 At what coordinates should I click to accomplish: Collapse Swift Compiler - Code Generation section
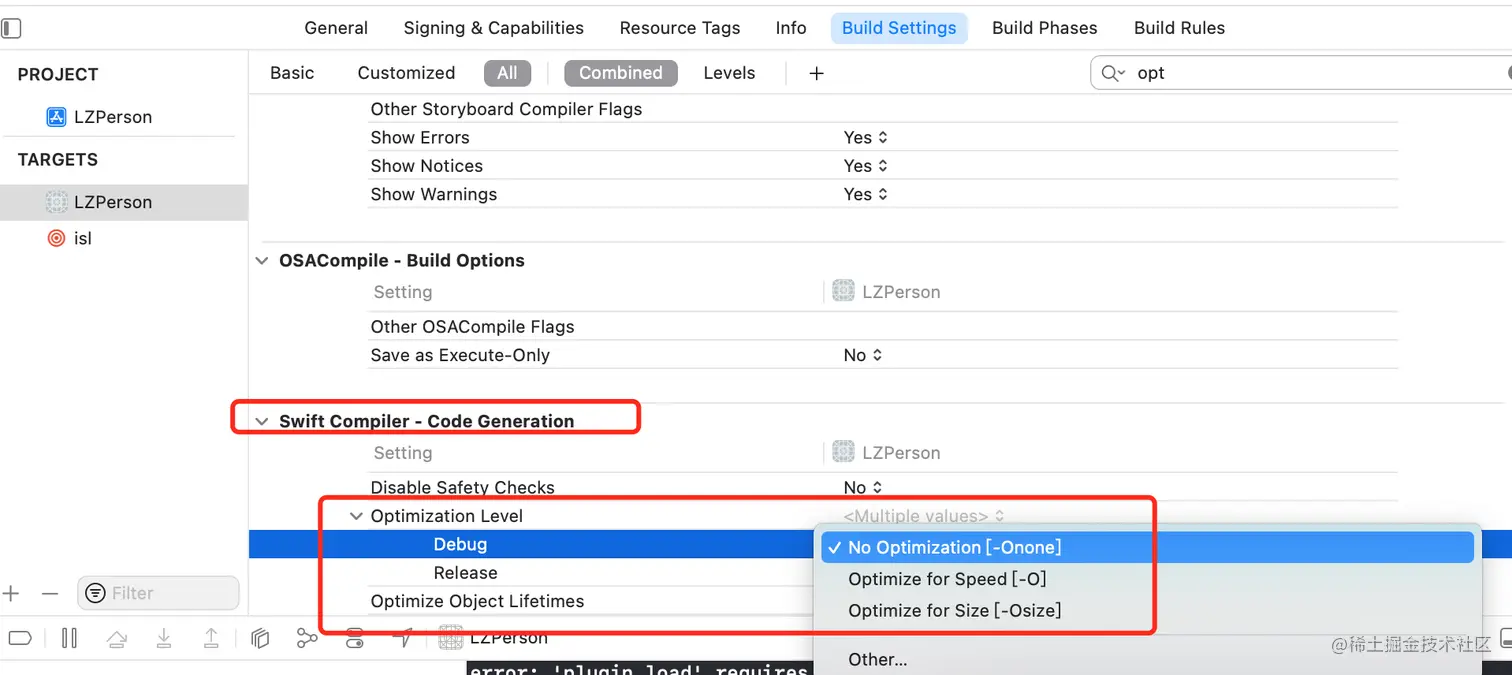click(x=262, y=421)
